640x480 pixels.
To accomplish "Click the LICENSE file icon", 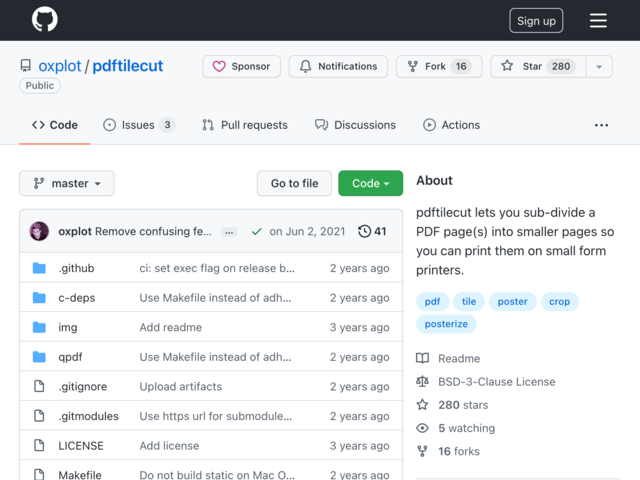I will tap(39, 445).
